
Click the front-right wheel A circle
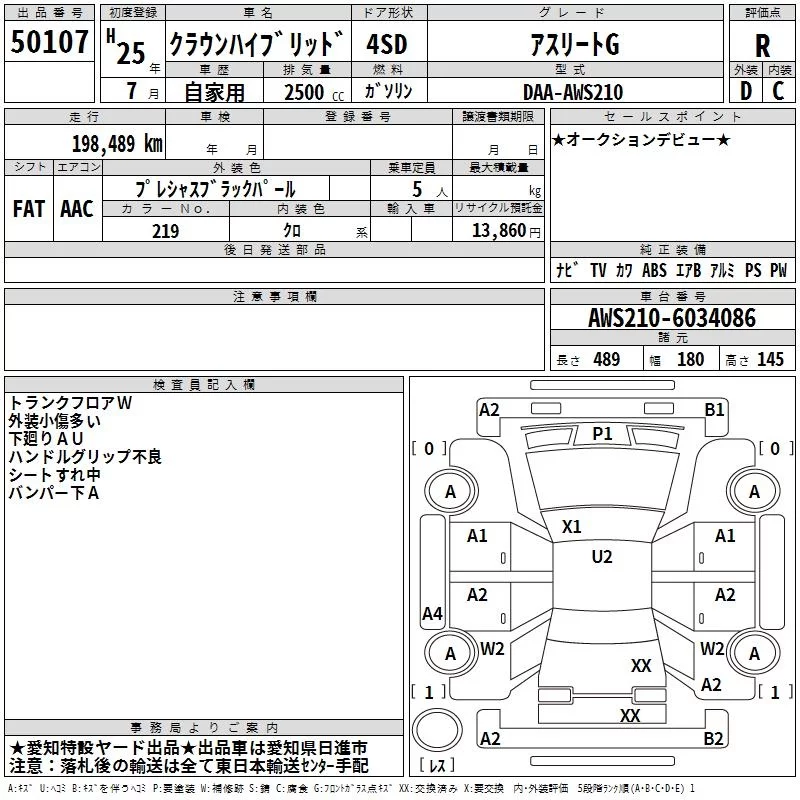coord(754,491)
